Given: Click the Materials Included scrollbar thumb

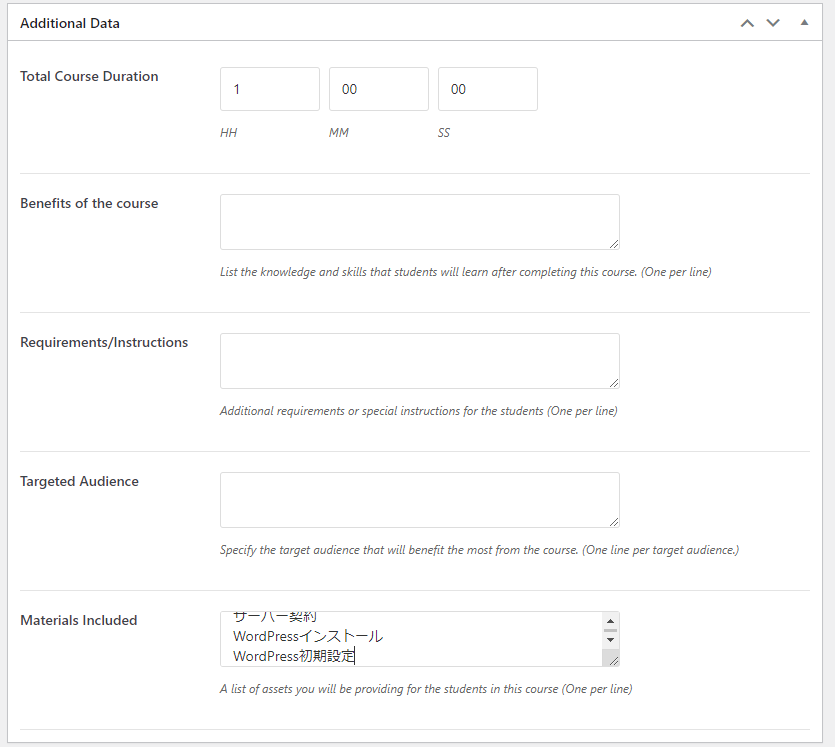Looking at the screenshot, I should tap(610, 631).
